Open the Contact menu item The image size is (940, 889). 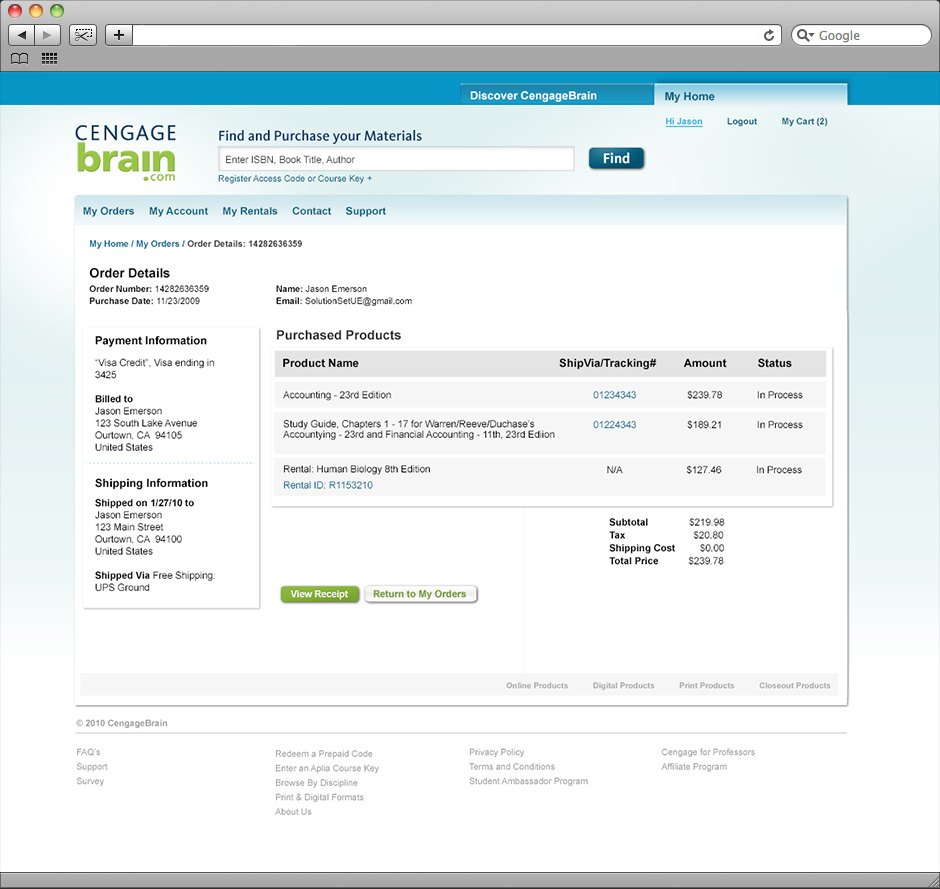click(x=312, y=211)
